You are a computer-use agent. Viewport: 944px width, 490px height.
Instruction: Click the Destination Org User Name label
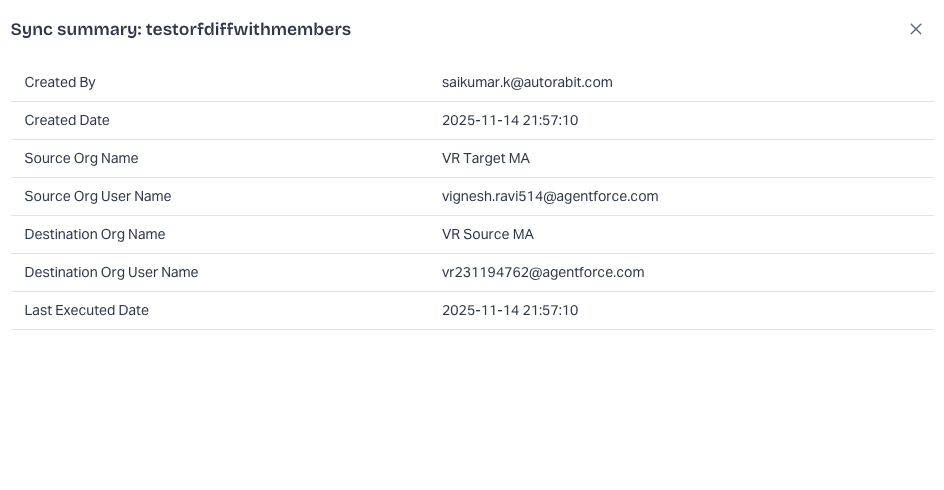click(x=111, y=272)
